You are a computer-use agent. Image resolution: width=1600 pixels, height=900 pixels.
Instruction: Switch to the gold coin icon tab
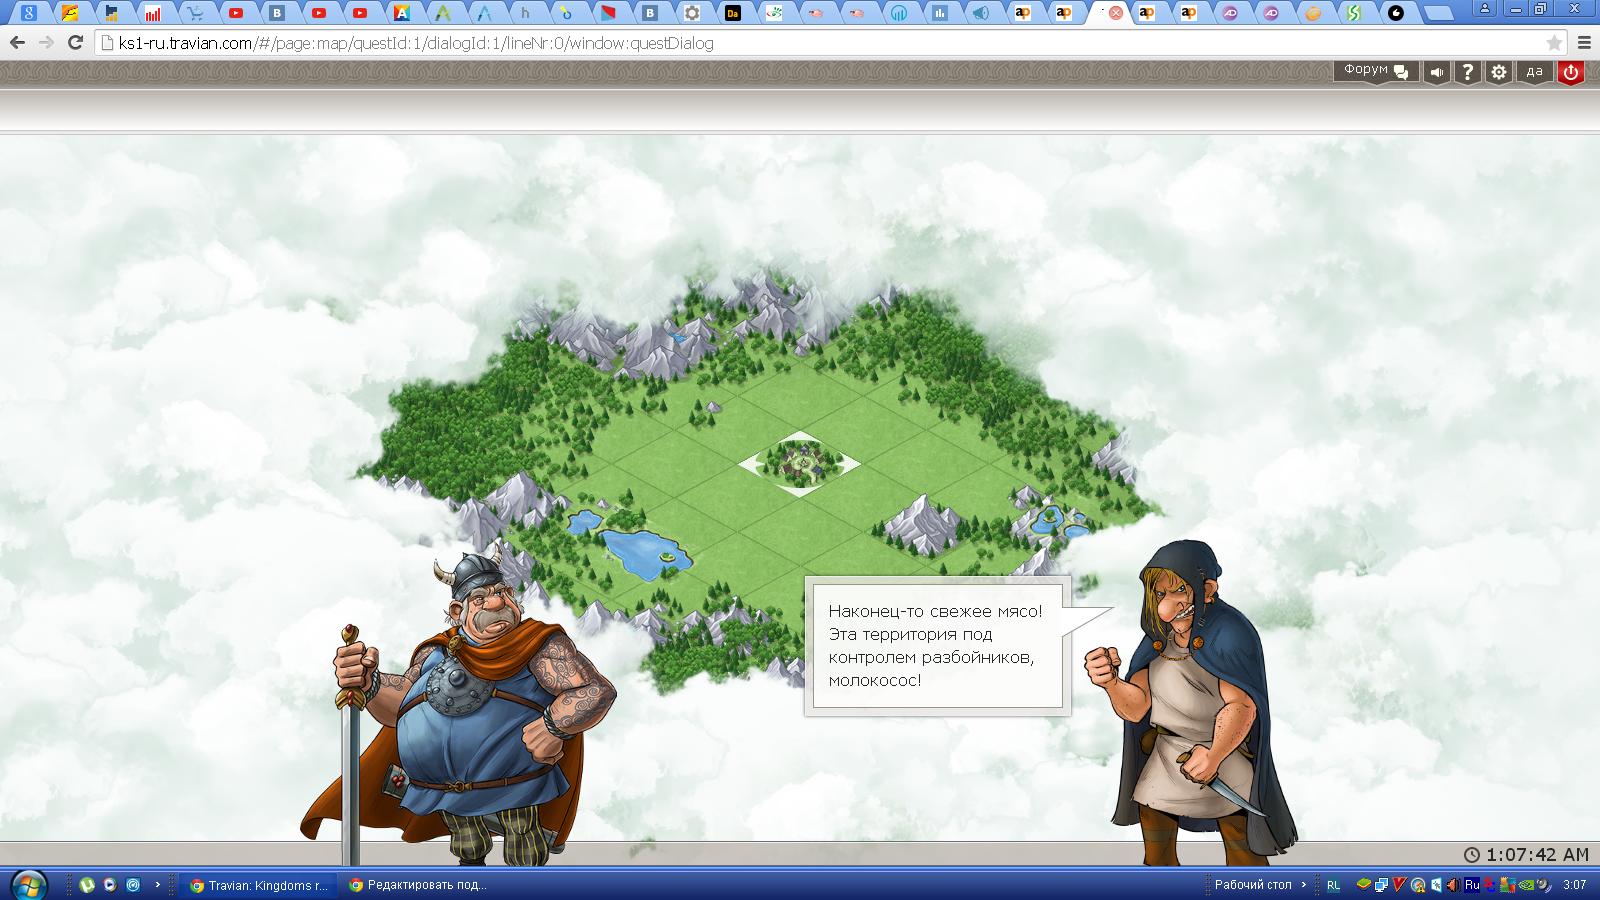1313,13
